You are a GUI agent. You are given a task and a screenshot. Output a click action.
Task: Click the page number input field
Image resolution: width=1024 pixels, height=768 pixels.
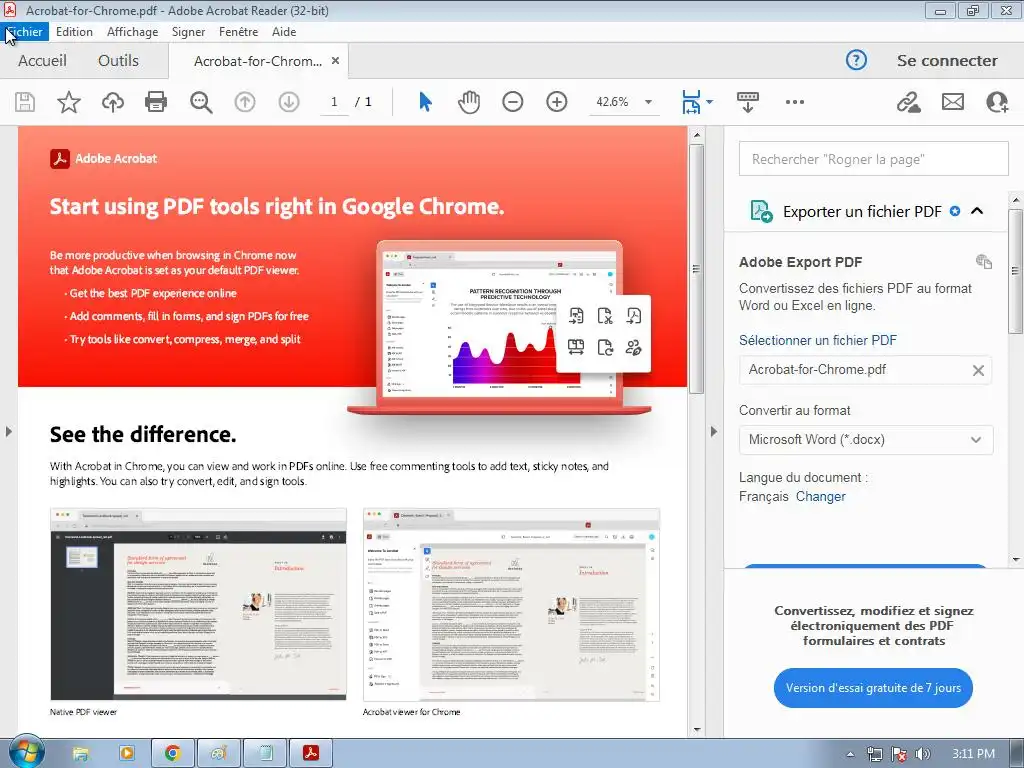coord(334,102)
